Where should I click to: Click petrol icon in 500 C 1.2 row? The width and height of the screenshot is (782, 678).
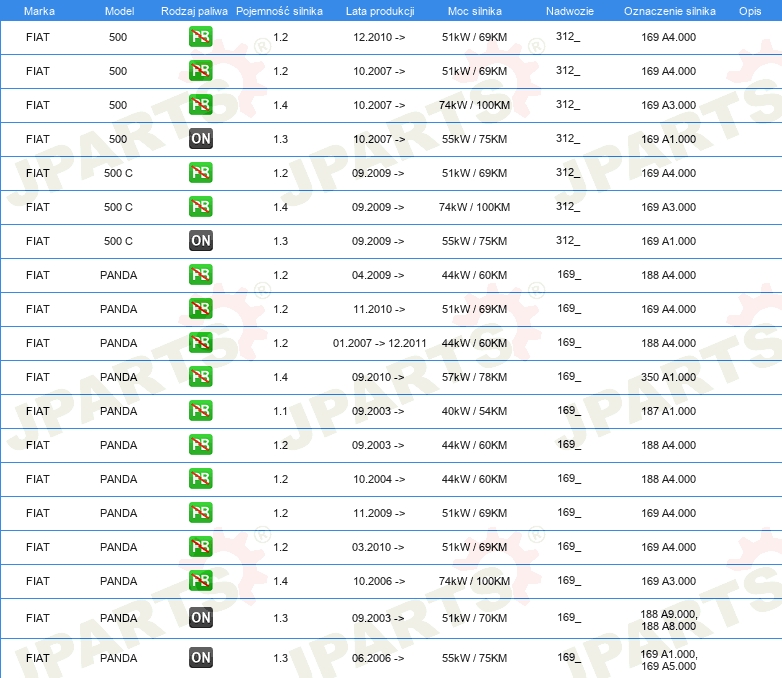pyautogui.click(x=200, y=173)
